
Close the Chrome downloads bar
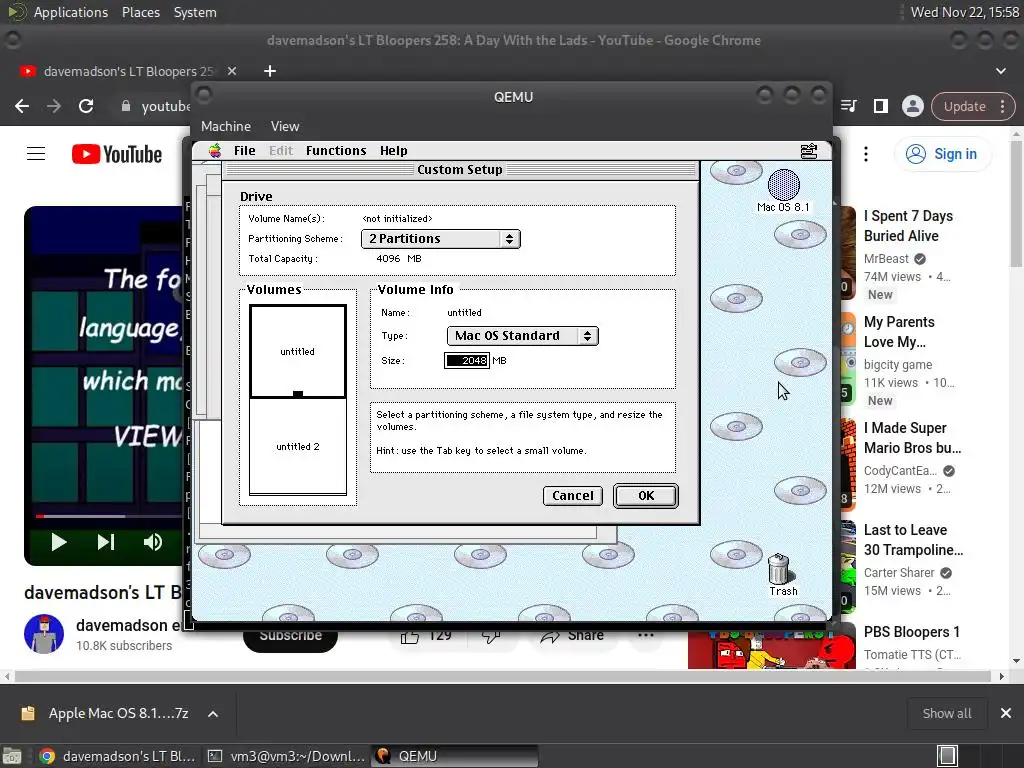[x=1006, y=714]
